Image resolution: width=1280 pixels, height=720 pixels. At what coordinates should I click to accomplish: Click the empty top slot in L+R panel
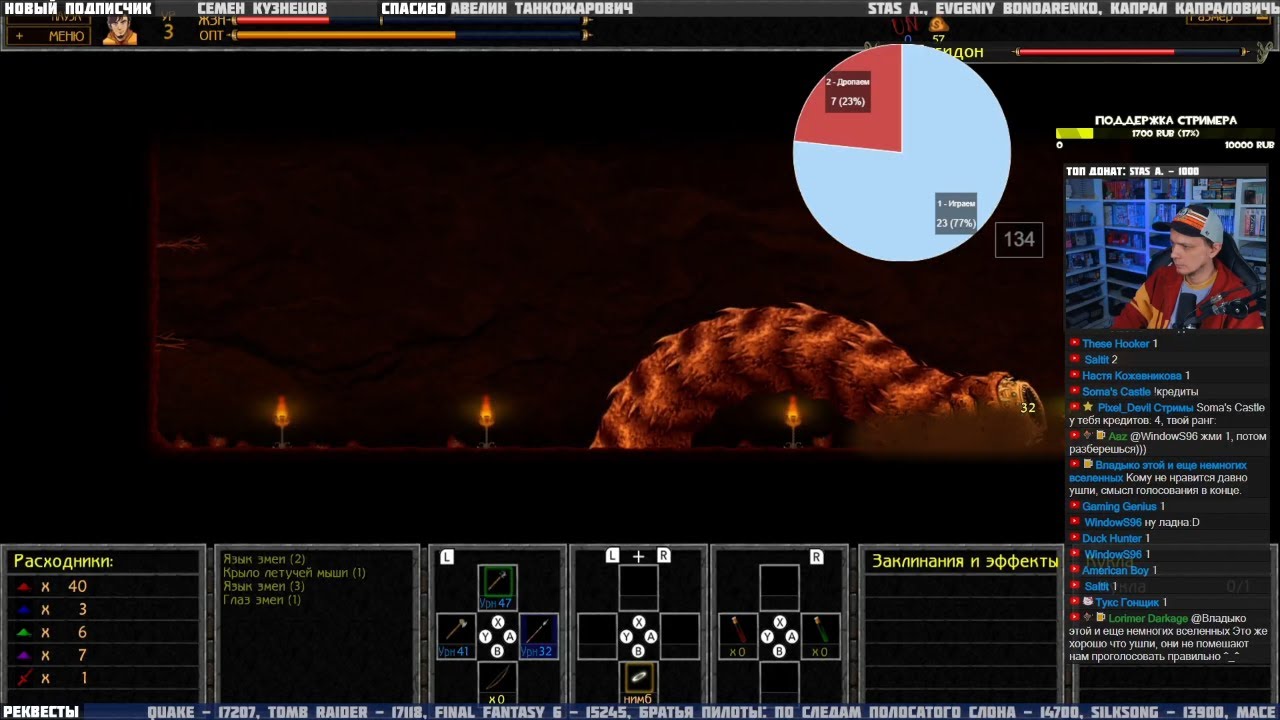[638, 587]
